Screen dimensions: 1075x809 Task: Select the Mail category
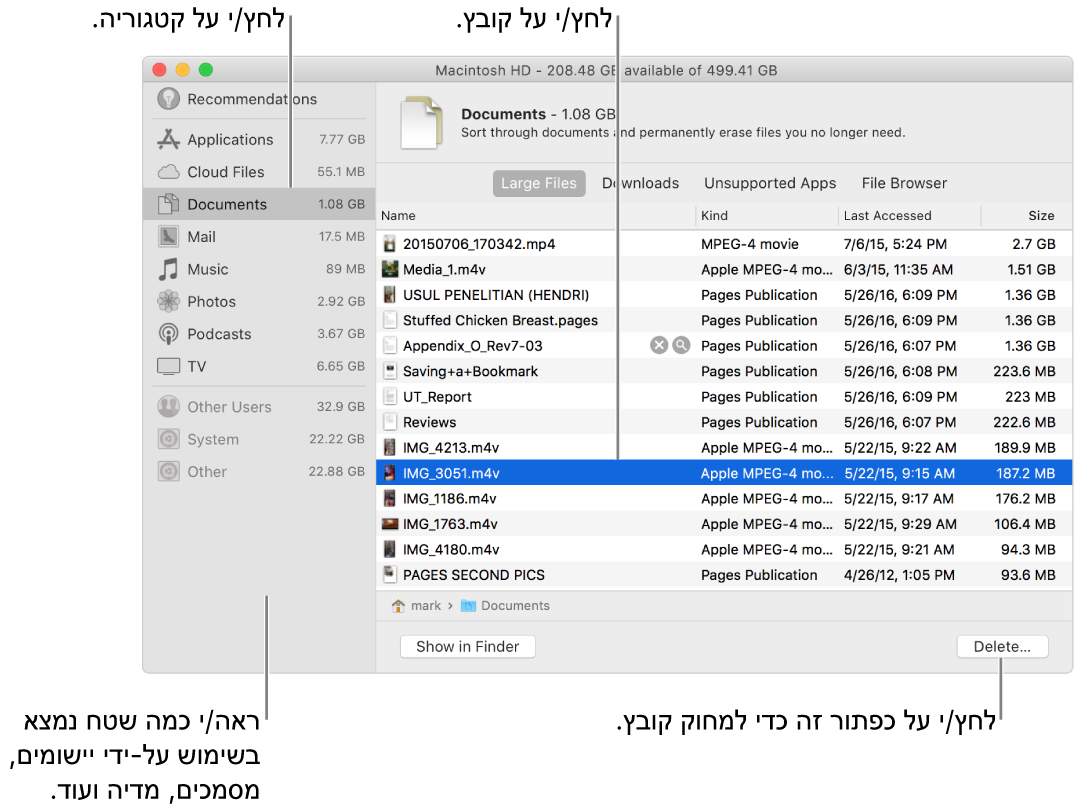click(259, 236)
